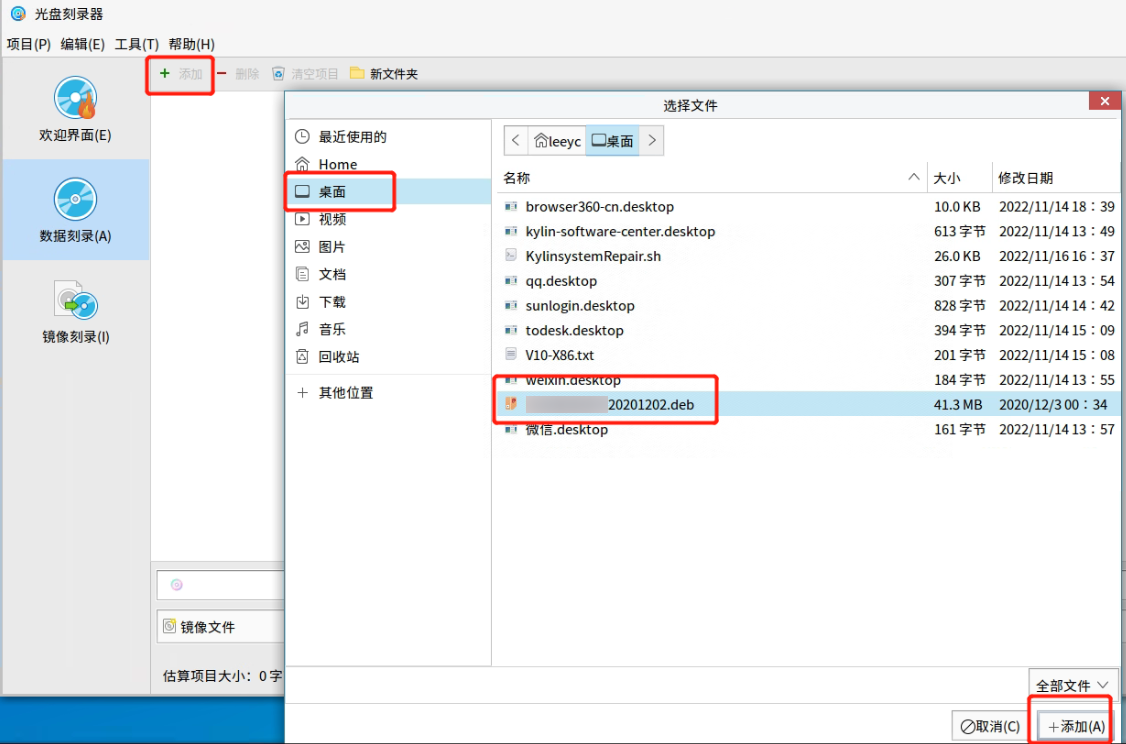1126x744 pixels.
Task: Click the 镜像文件 field in main window
Action: coord(220,626)
